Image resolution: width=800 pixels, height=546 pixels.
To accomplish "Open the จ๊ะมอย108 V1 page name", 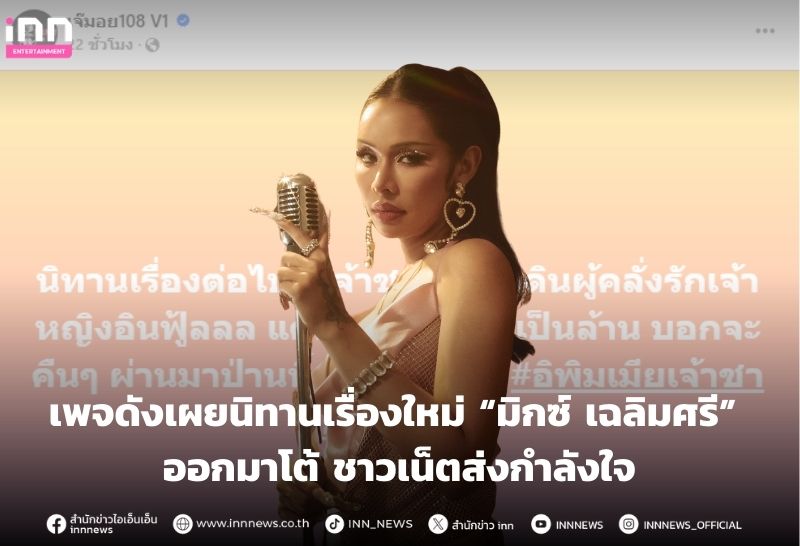I will (119, 21).
